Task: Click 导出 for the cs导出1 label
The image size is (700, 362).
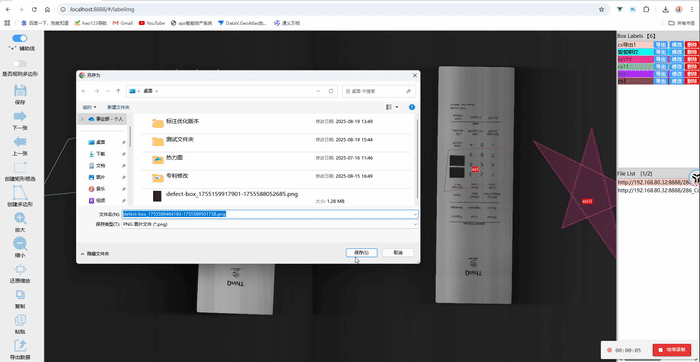Action: pos(660,45)
